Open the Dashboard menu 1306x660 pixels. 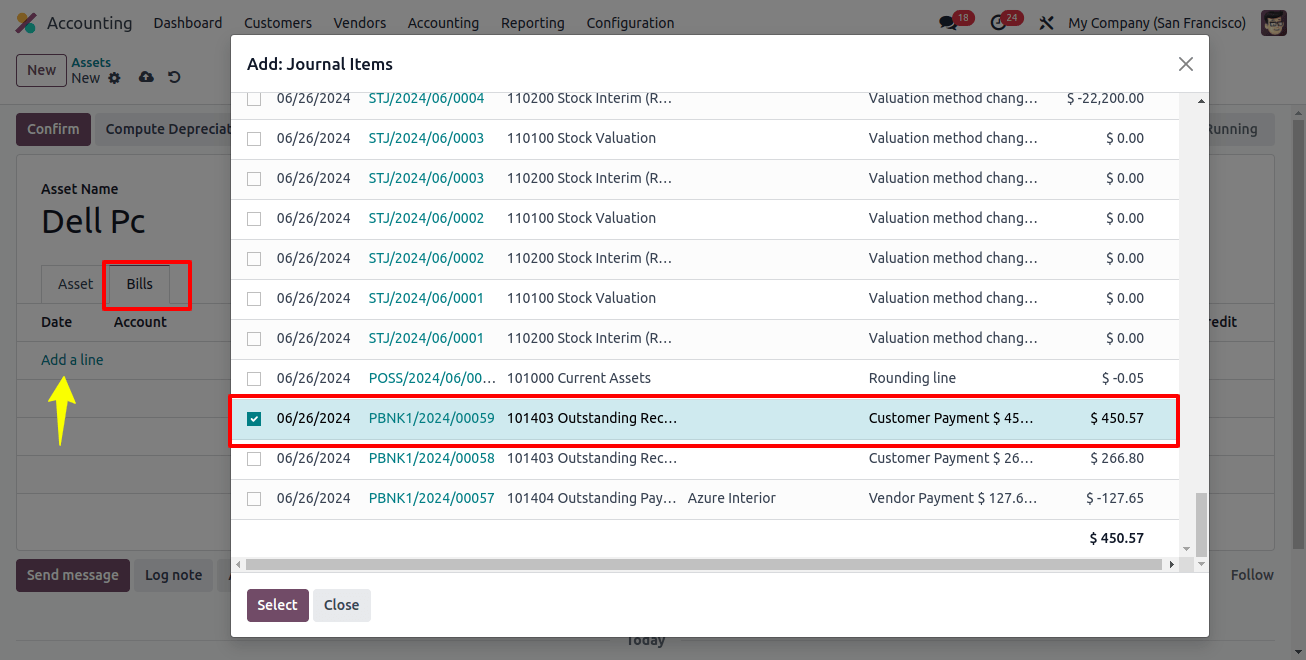point(188,23)
